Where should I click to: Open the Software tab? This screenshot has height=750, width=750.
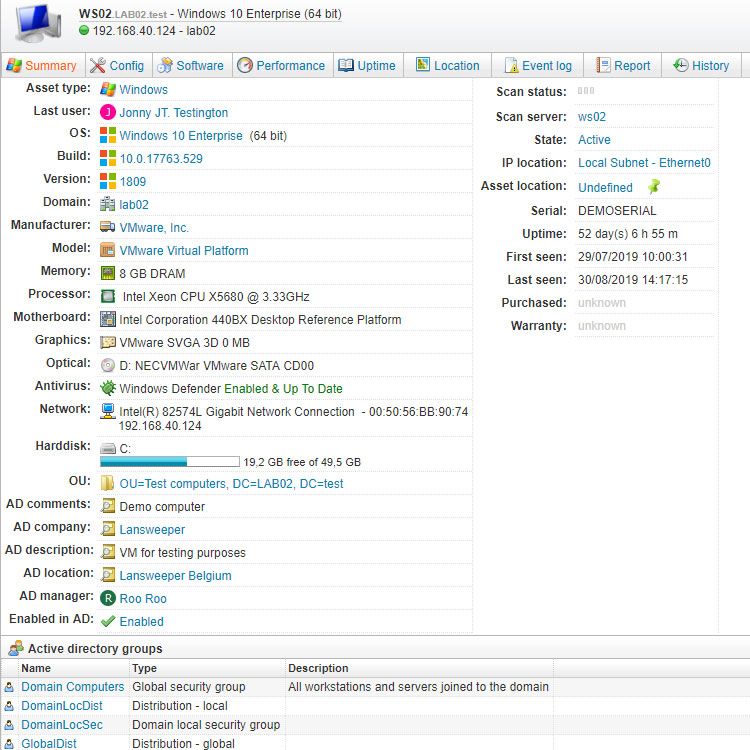pos(192,66)
